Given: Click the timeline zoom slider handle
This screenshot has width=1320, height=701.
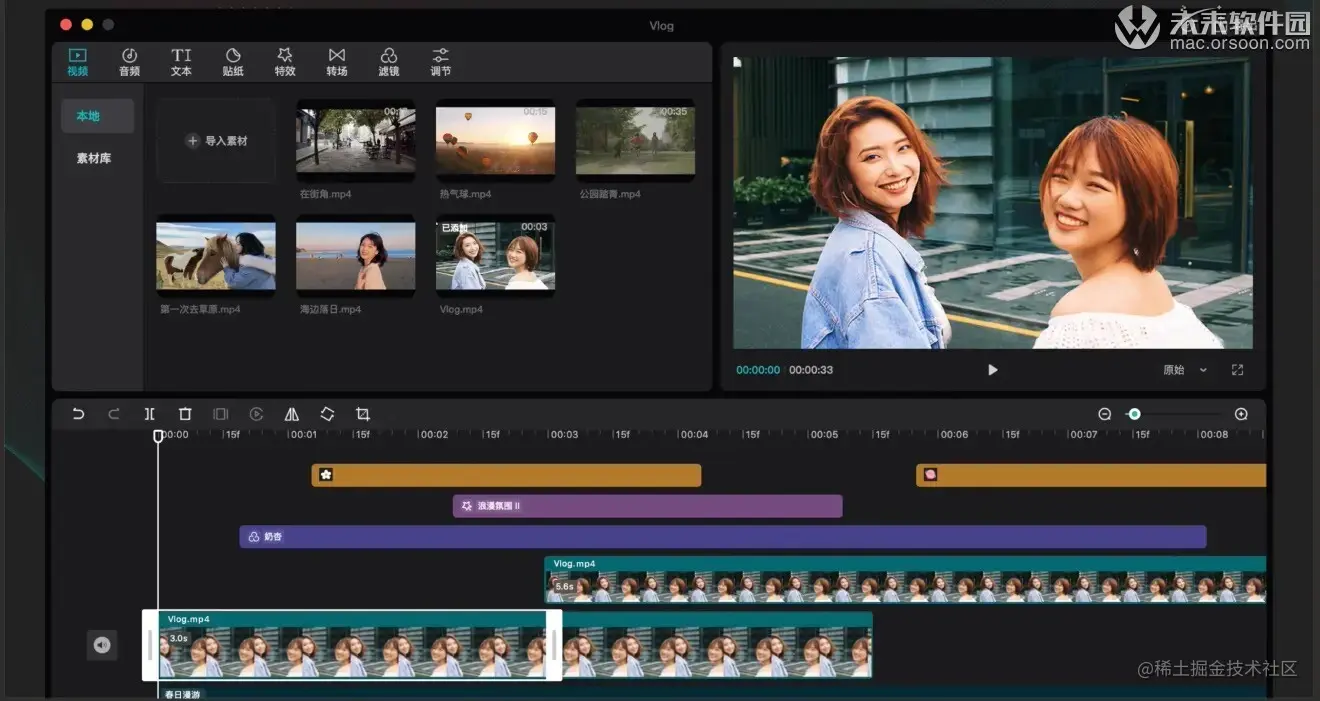Looking at the screenshot, I should [1134, 414].
